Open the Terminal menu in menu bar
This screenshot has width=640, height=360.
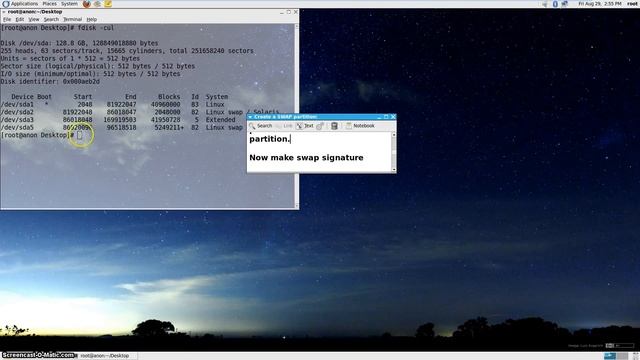tap(72, 19)
